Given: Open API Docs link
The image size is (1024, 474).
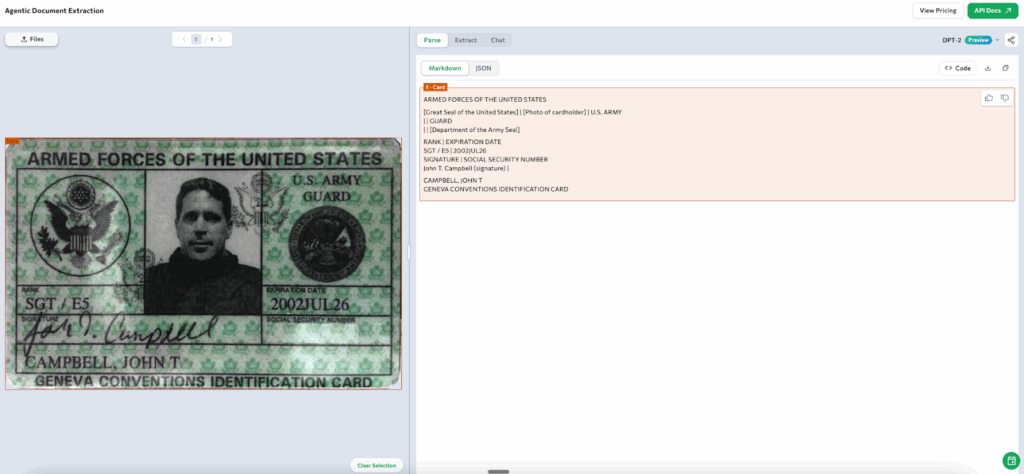Looking at the screenshot, I should [x=992, y=11].
